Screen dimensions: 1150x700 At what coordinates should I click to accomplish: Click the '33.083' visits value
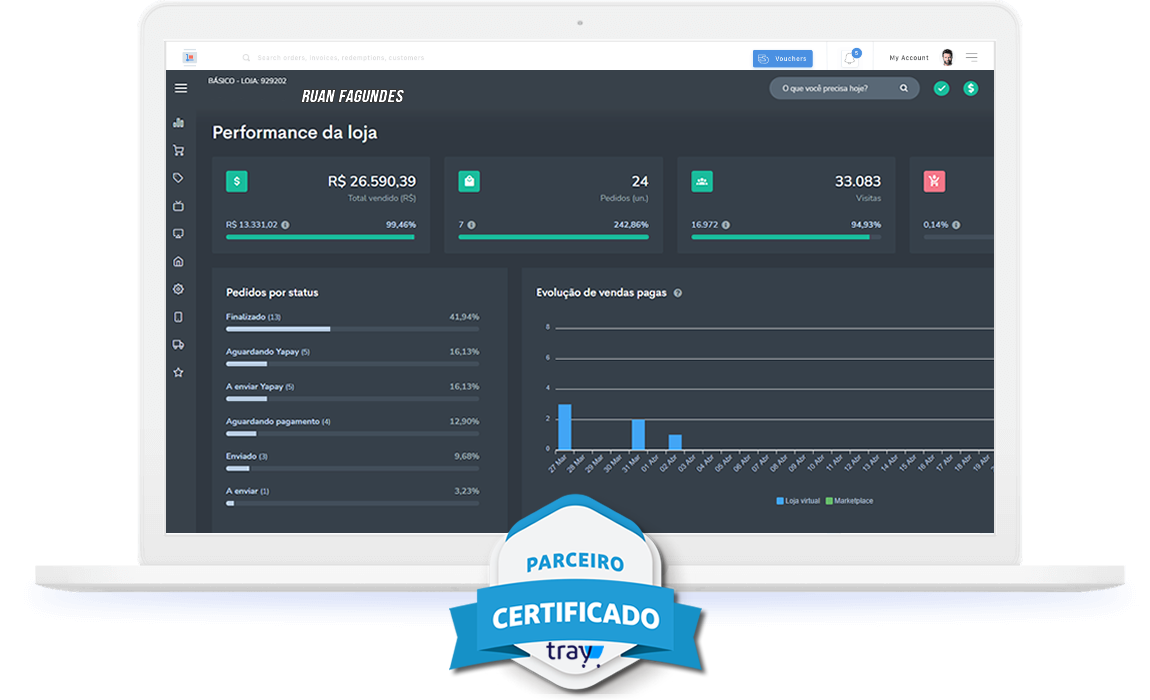point(858,181)
